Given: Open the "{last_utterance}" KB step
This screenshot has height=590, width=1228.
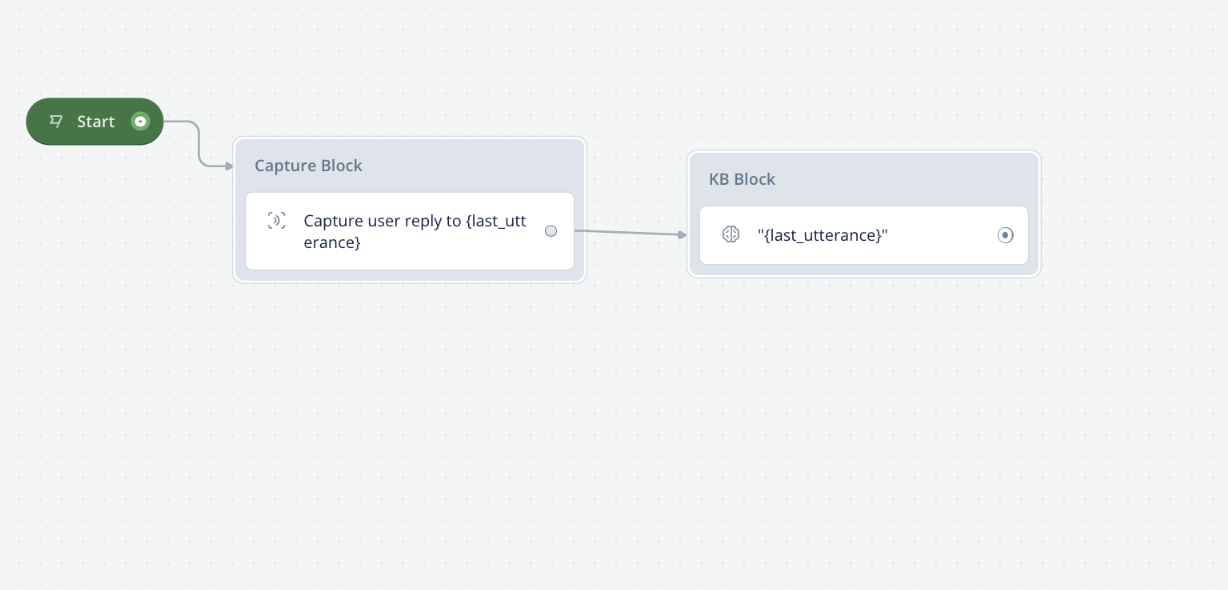Looking at the screenshot, I should click(864, 235).
